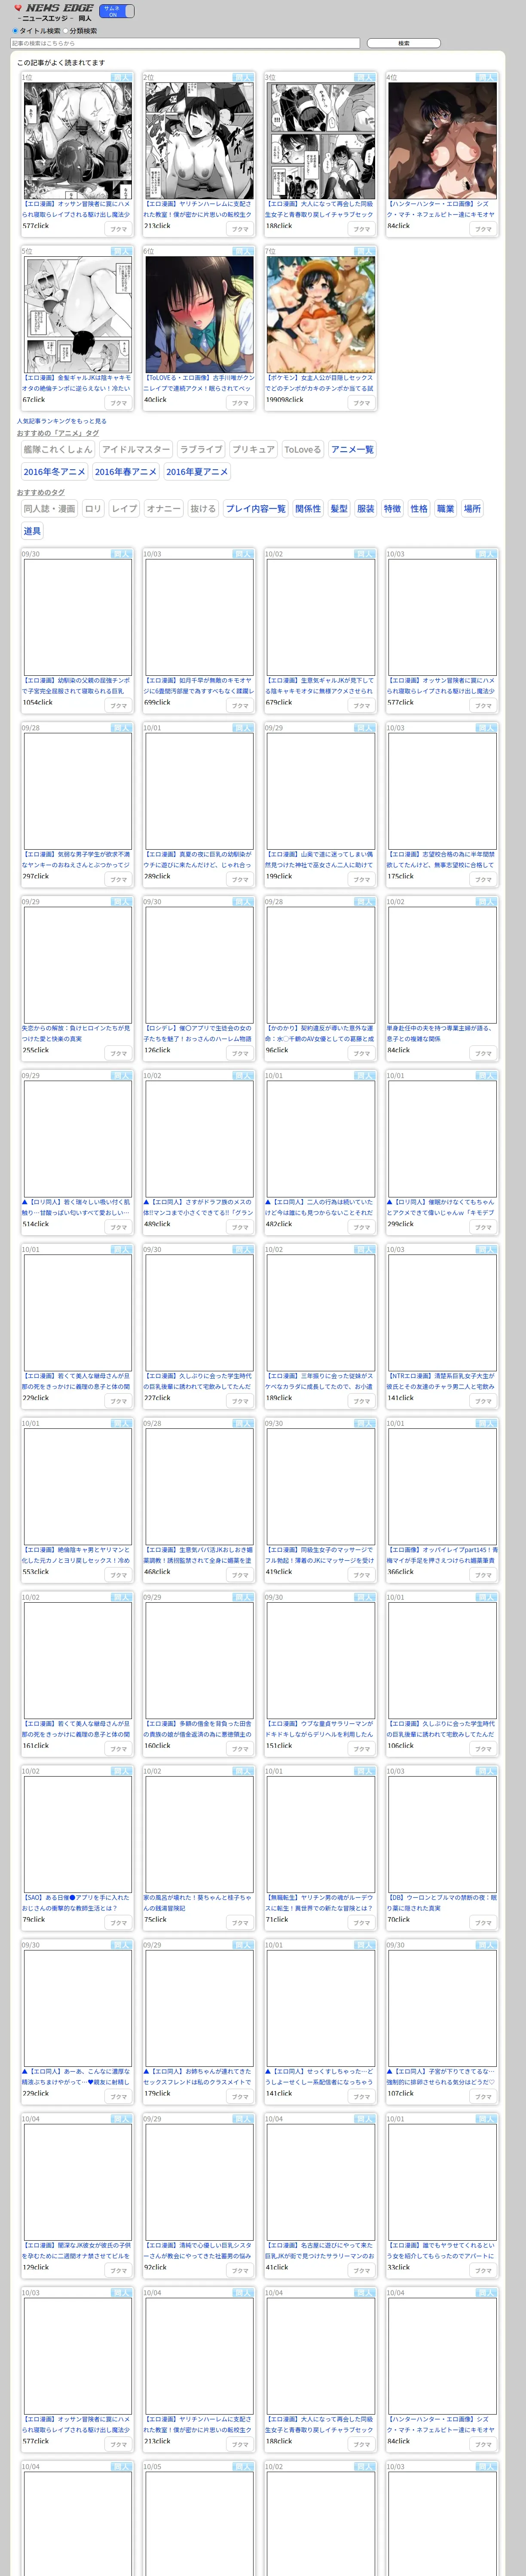Click 購入 badge on the 514click card

[x=121, y=1076]
